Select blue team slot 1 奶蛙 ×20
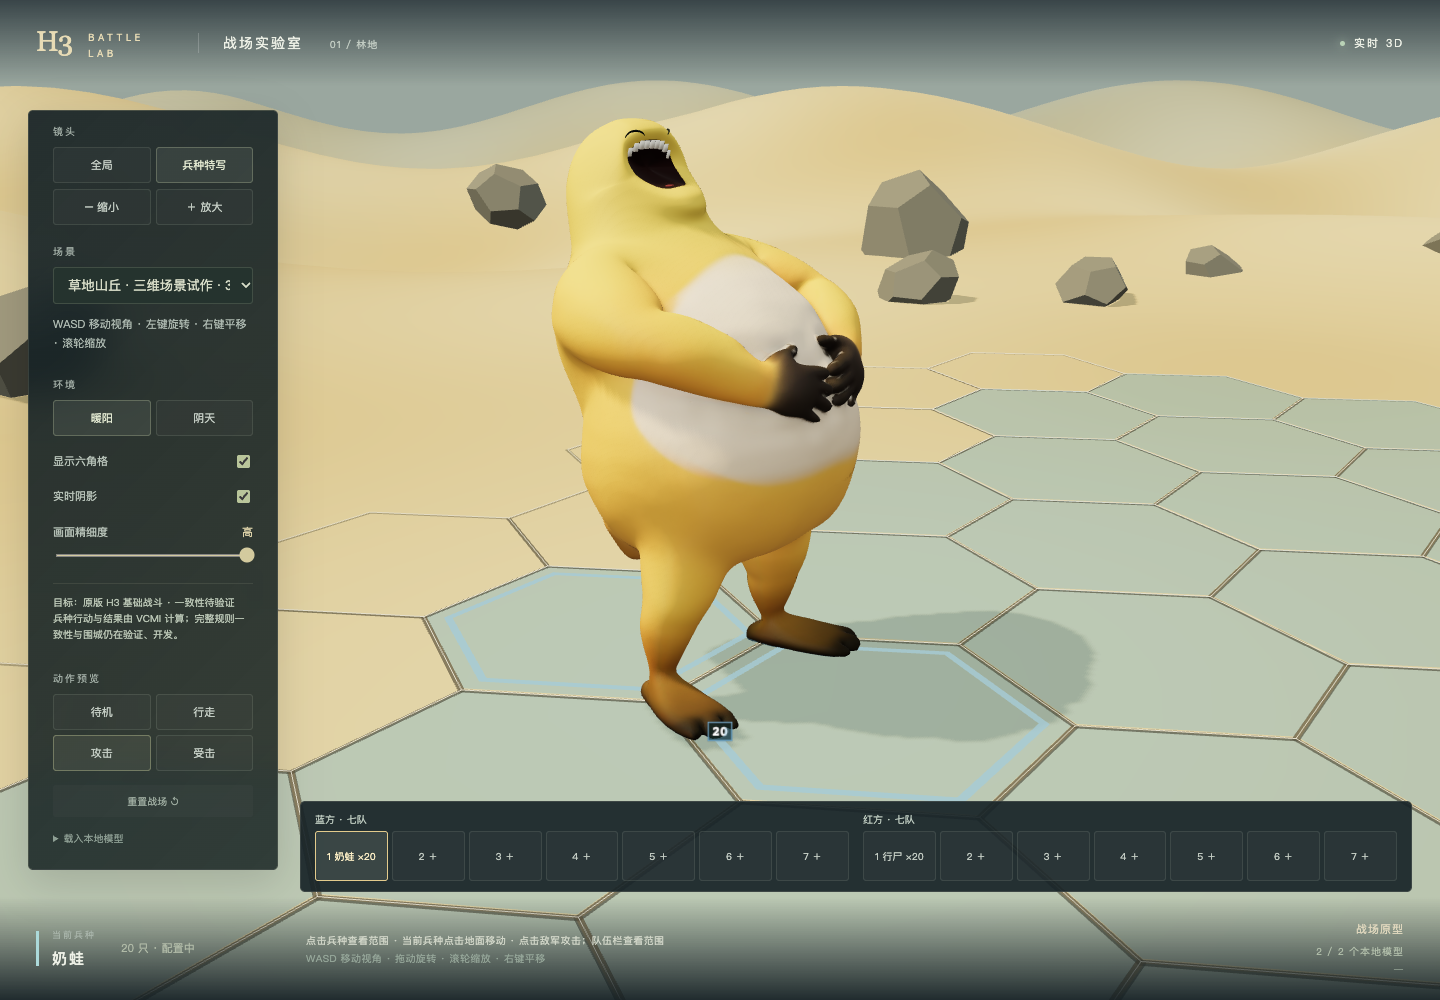 tap(351, 856)
